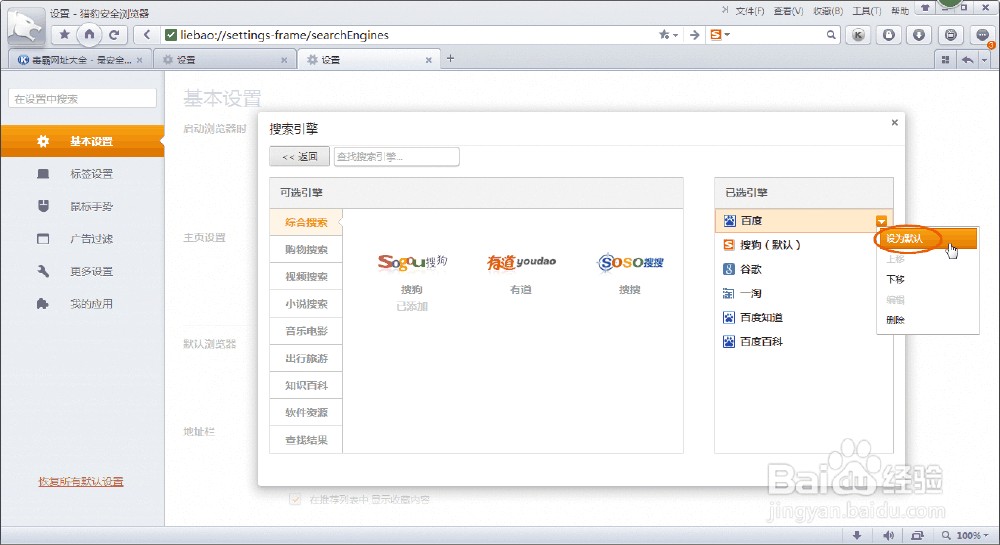Click the favorites star toolbar button
Viewport: 1000px width, 545px height.
[64, 35]
